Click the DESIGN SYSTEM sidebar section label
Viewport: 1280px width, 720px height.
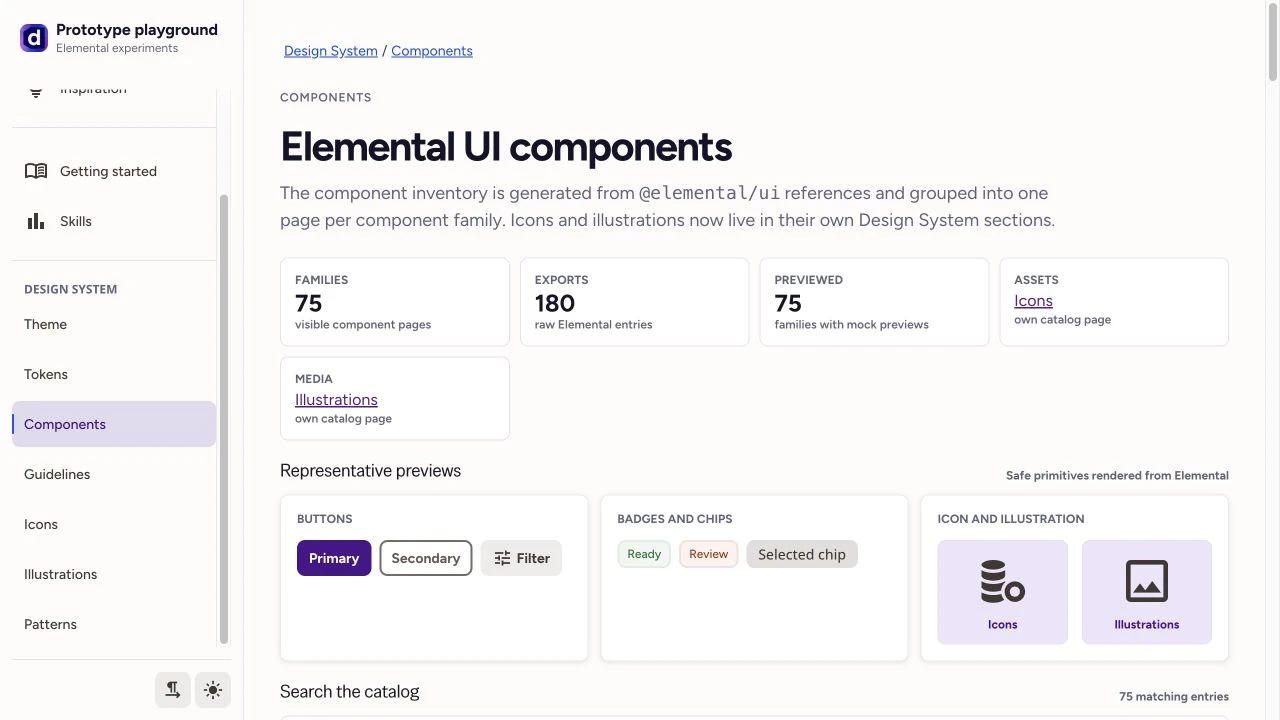click(x=71, y=289)
